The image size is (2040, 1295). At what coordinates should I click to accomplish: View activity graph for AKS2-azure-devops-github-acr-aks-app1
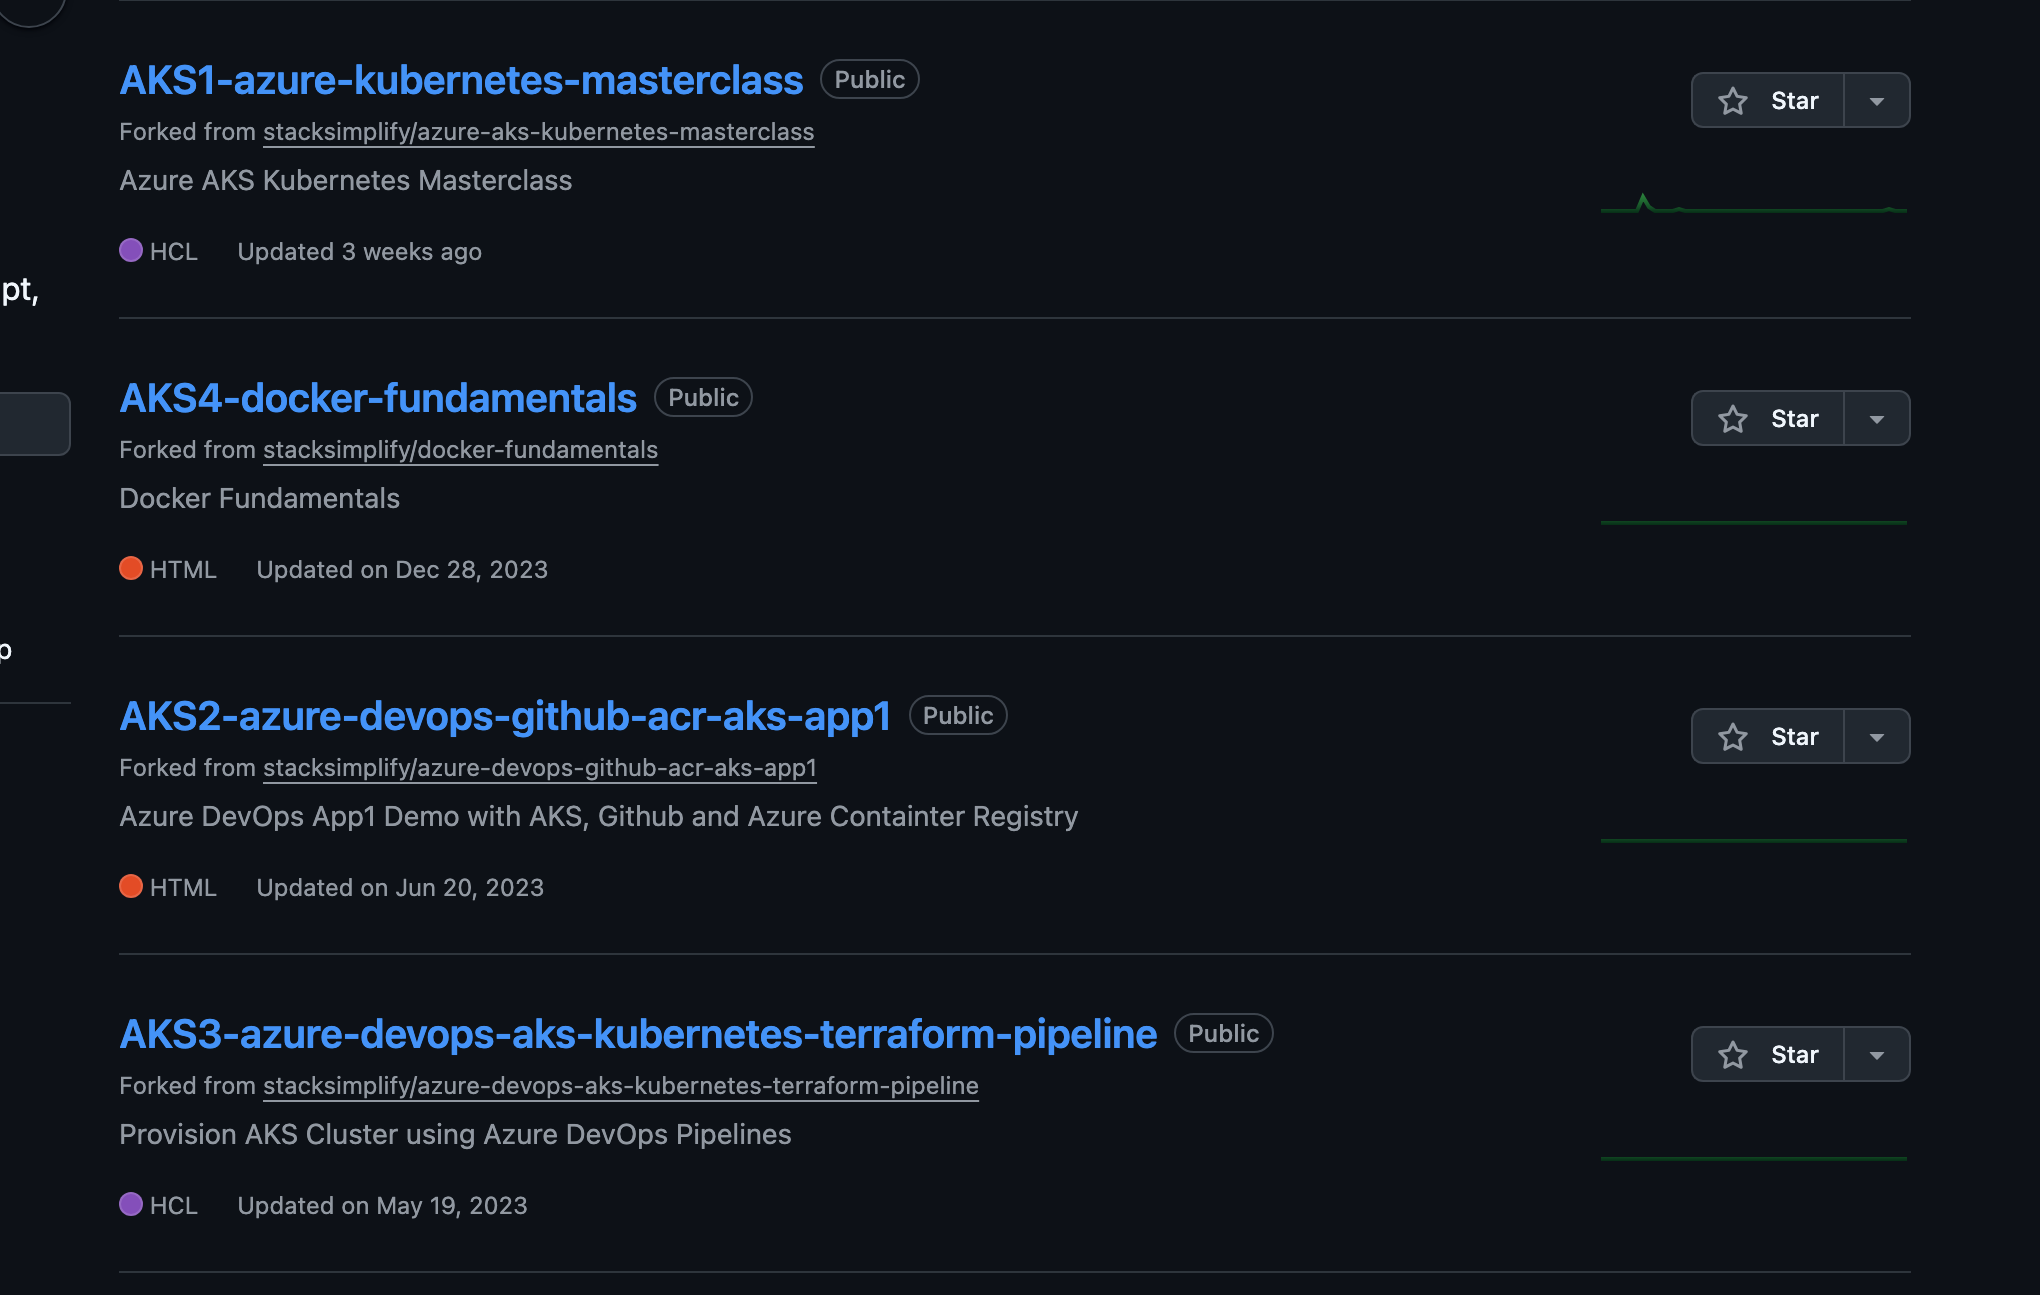coord(1754,840)
